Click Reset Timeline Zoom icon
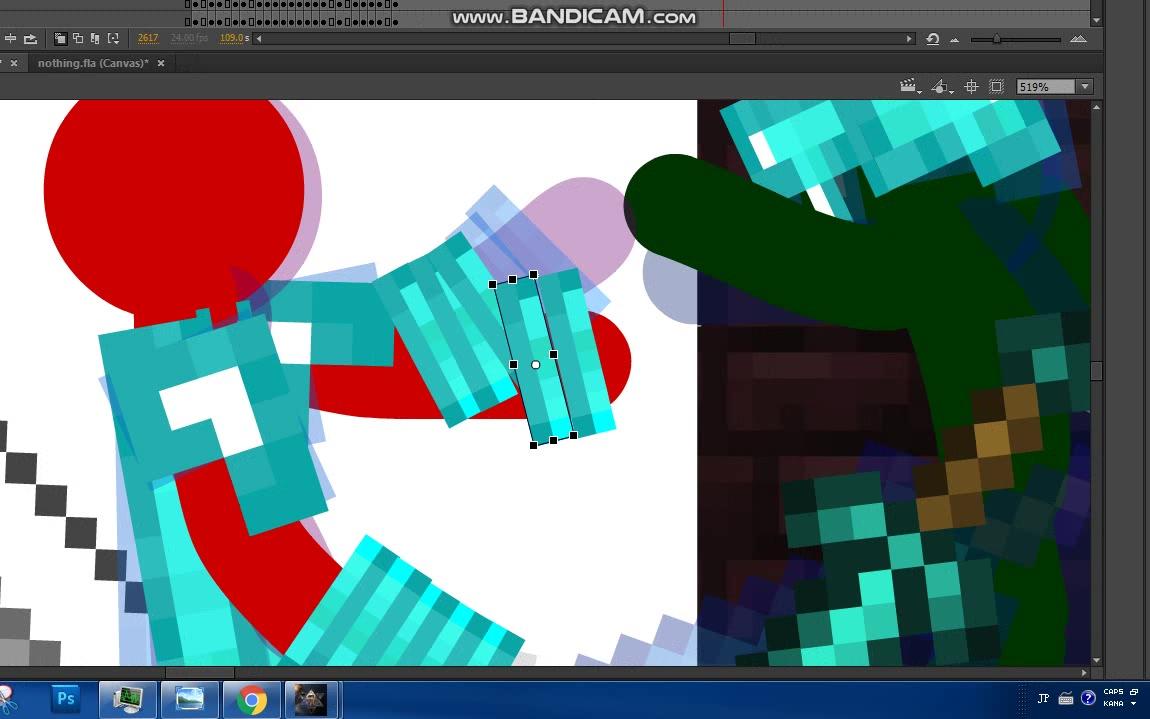This screenshot has height=719, width=1150. pyautogui.click(x=932, y=39)
